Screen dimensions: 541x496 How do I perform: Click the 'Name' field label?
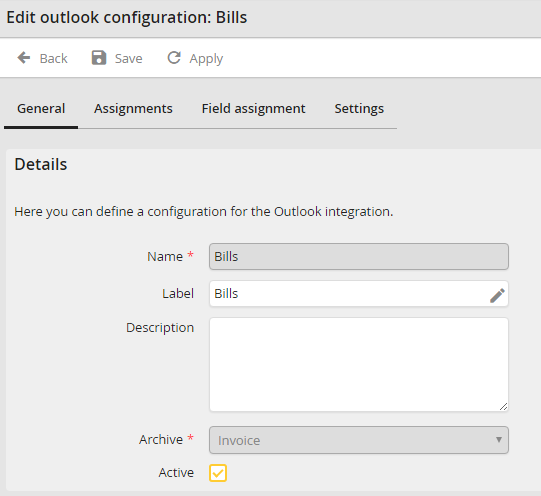165,257
